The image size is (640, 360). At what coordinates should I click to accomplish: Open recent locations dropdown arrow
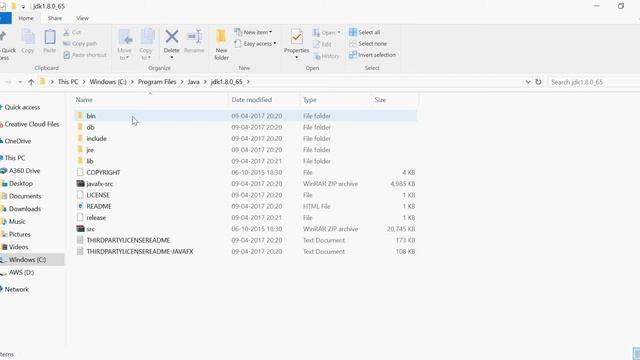tap(20, 82)
